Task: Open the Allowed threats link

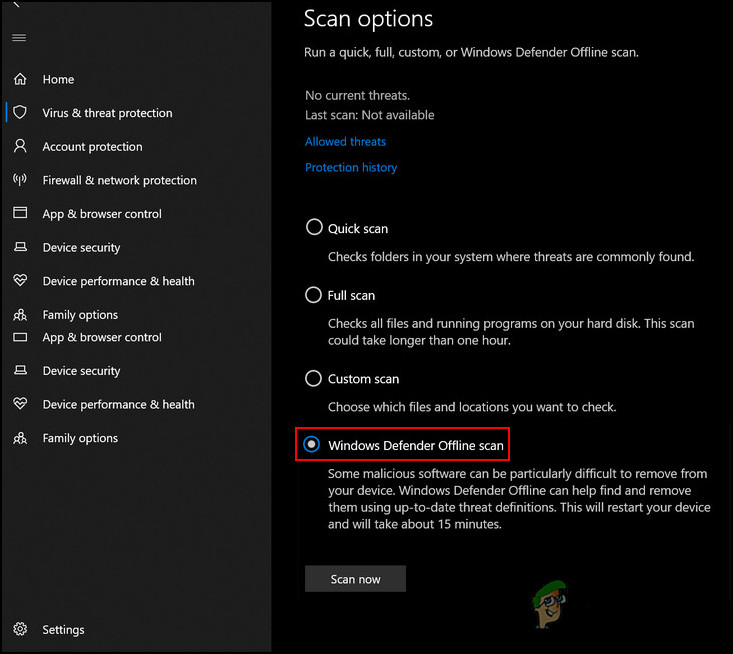Action: (x=345, y=142)
